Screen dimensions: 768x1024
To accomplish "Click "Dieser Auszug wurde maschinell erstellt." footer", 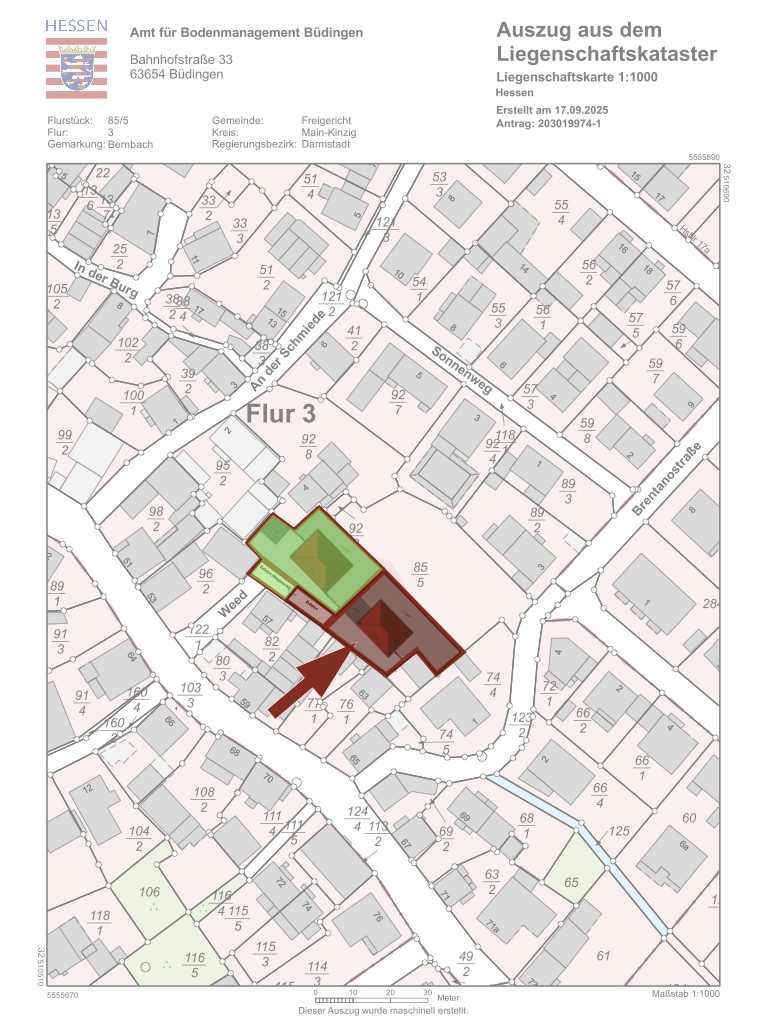I will [x=383, y=1010].
